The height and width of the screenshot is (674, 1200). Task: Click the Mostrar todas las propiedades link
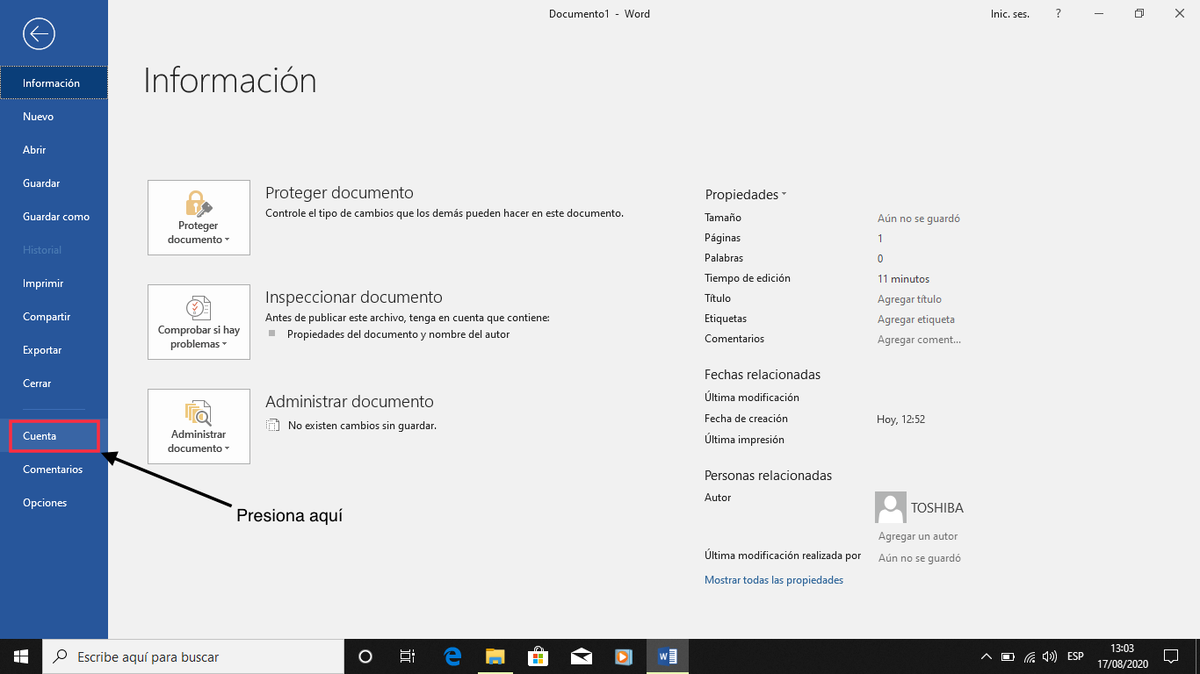coord(773,579)
